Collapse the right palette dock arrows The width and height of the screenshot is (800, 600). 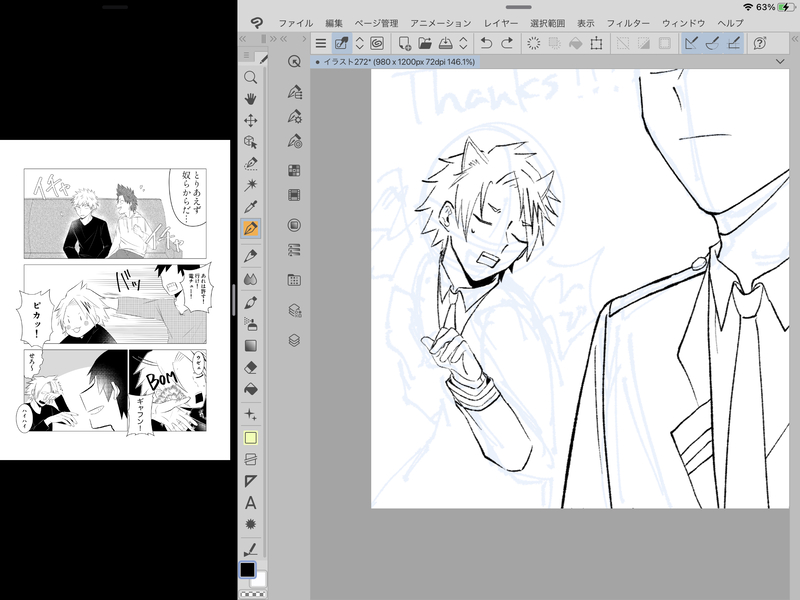coord(795,39)
